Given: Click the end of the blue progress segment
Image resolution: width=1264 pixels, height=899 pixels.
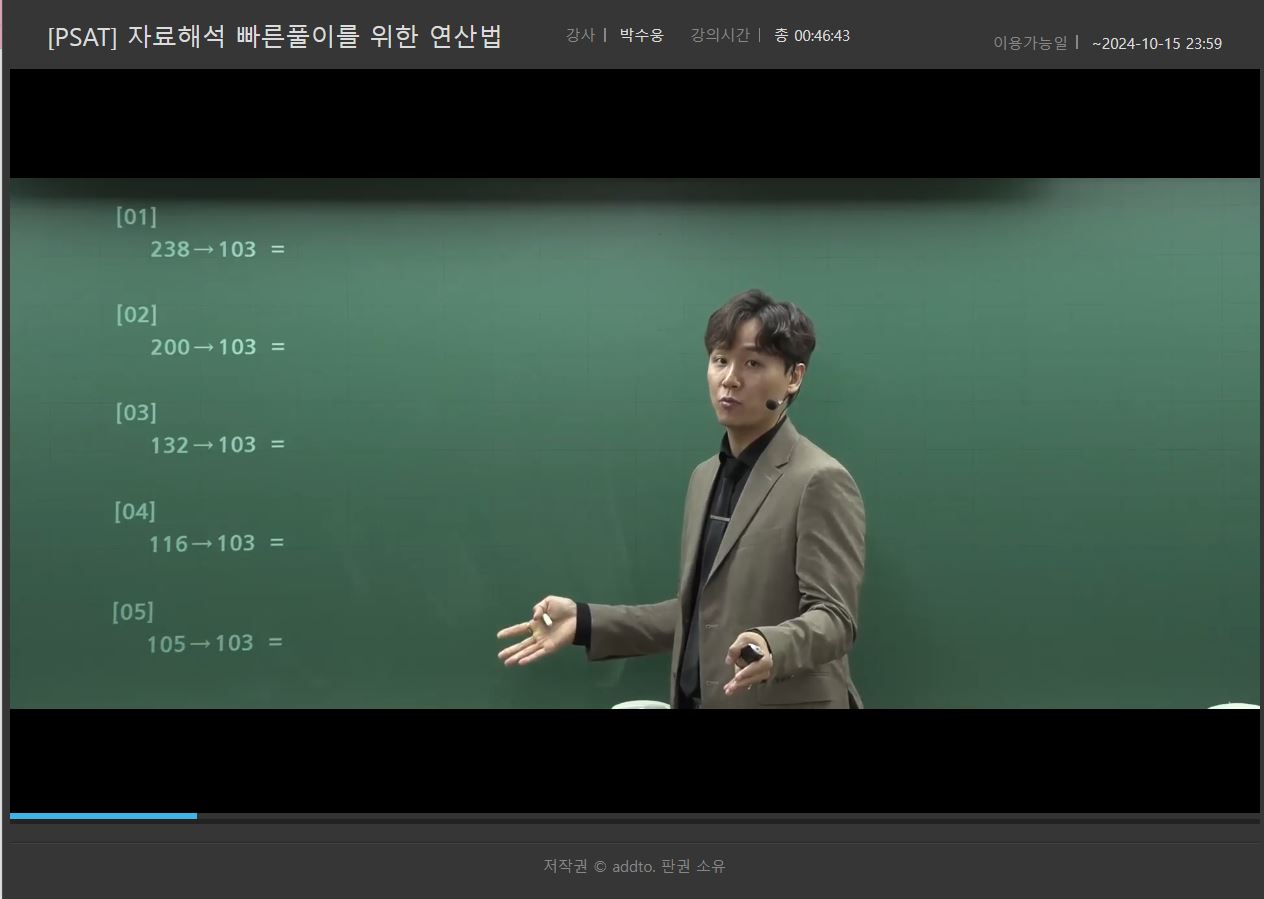Looking at the screenshot, I should click(195, 816).
